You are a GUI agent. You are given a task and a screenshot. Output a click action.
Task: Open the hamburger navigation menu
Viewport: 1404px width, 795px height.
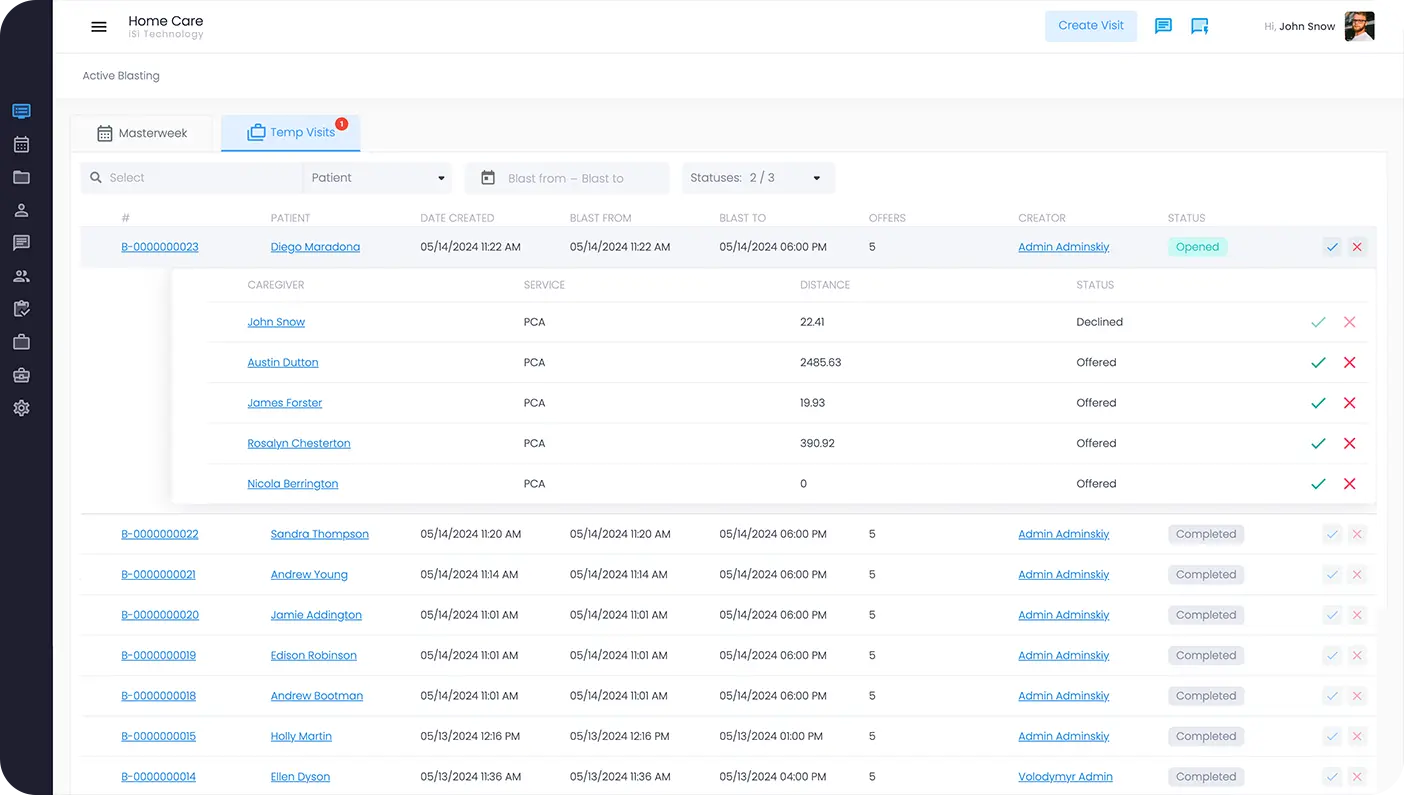pyautogui.click(x=99, y=27)
